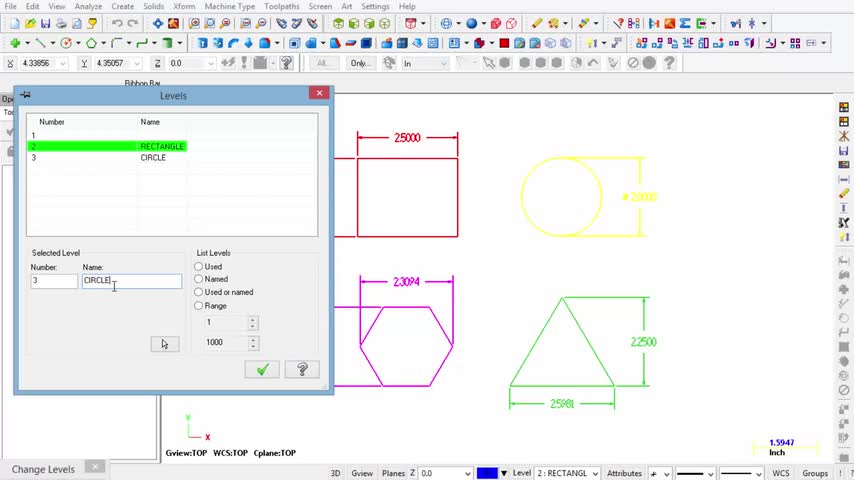Screen dimensions: 854x480
Task: Click the Attributes button in status bar
Action: click(624, 473)
